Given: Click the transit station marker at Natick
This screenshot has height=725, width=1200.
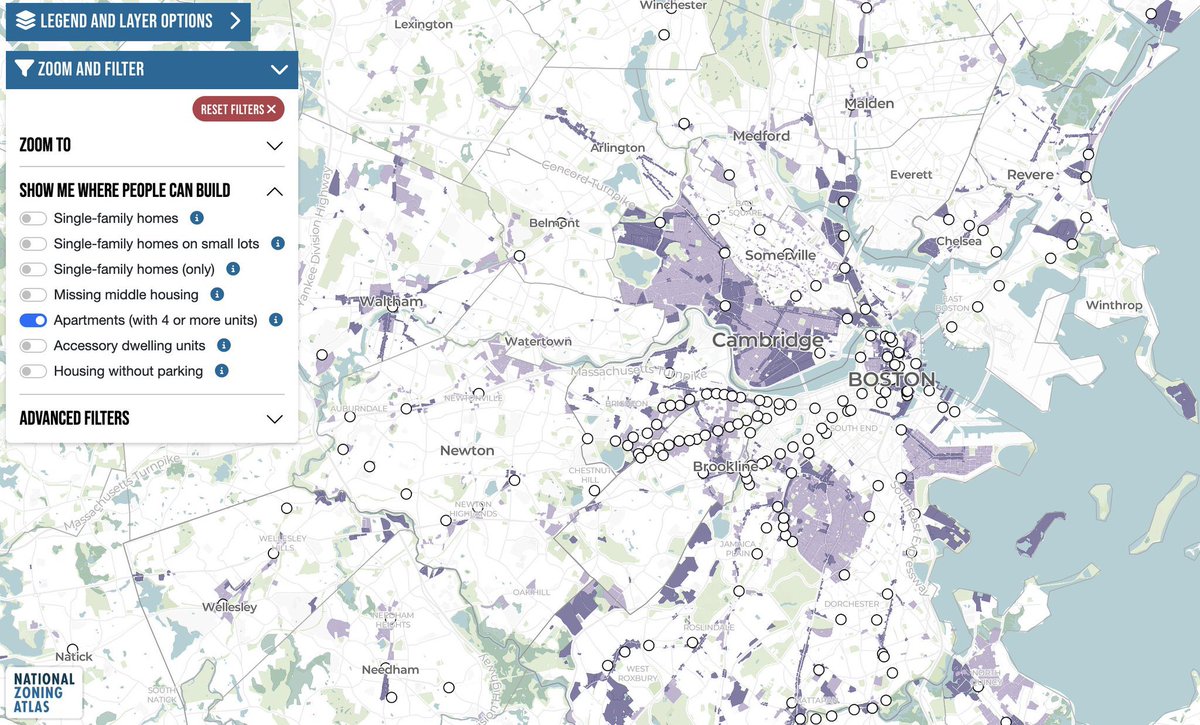Looking at the screenshot, I should 72,649.
